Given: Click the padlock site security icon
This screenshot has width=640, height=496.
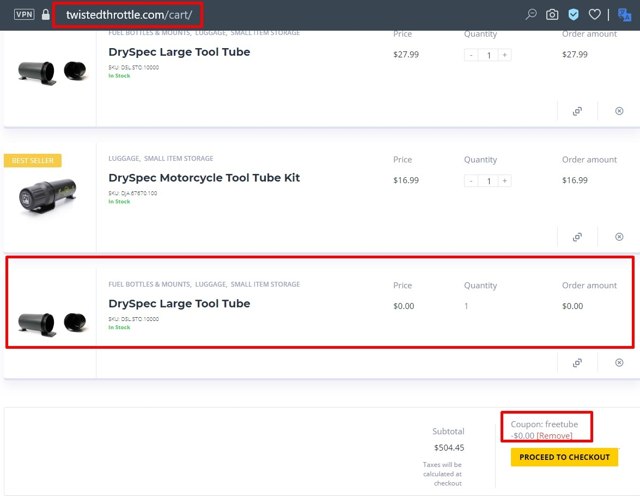Looking at the screenshot, I should 46,15.
